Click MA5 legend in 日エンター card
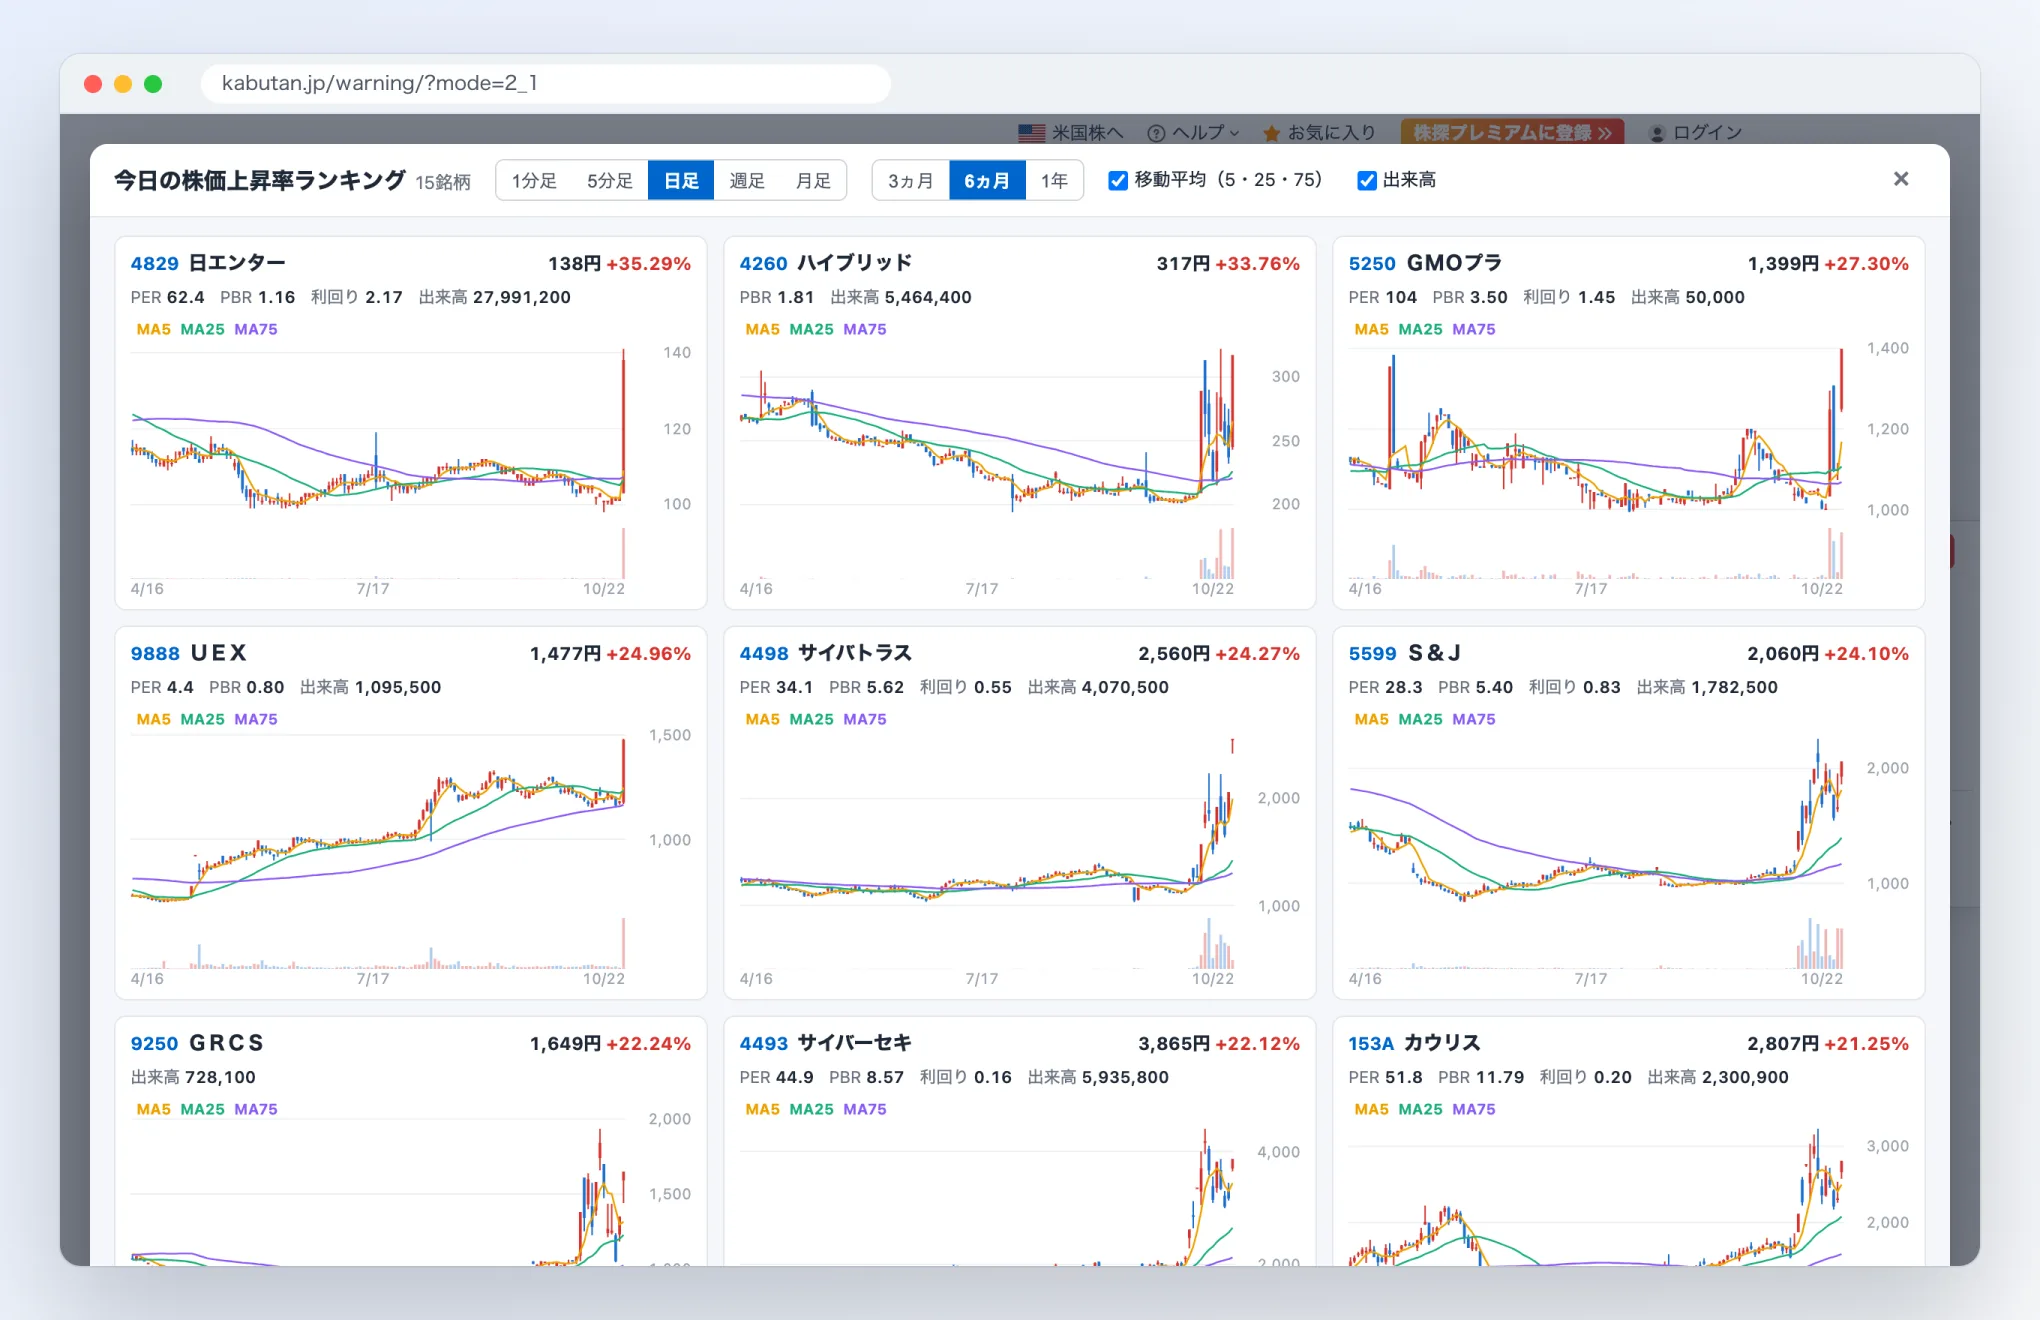This screenshot has height=1320, width=2040. point(153,329)
